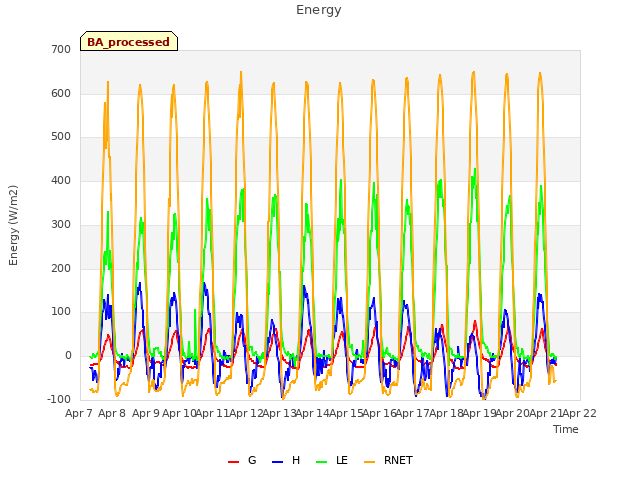Click the Apr 9 x-axis tick label
The height and width of the screenshot is (480, 640).
pos(145,413)
